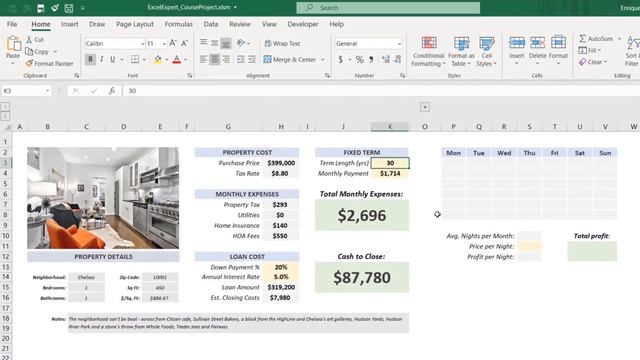Click the AutoSum button
The width and height of the screenshot is (640, 360).
pyautogui.click(x=596, y=39)
